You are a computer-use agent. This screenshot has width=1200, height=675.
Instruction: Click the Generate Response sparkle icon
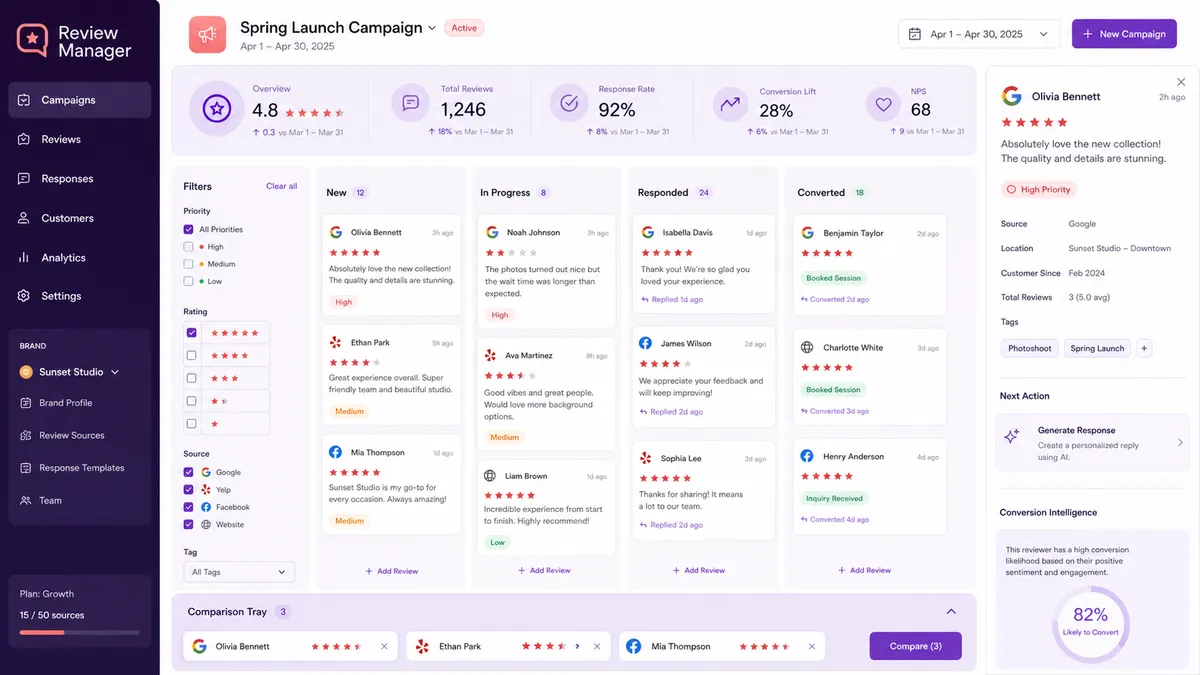1011,437
